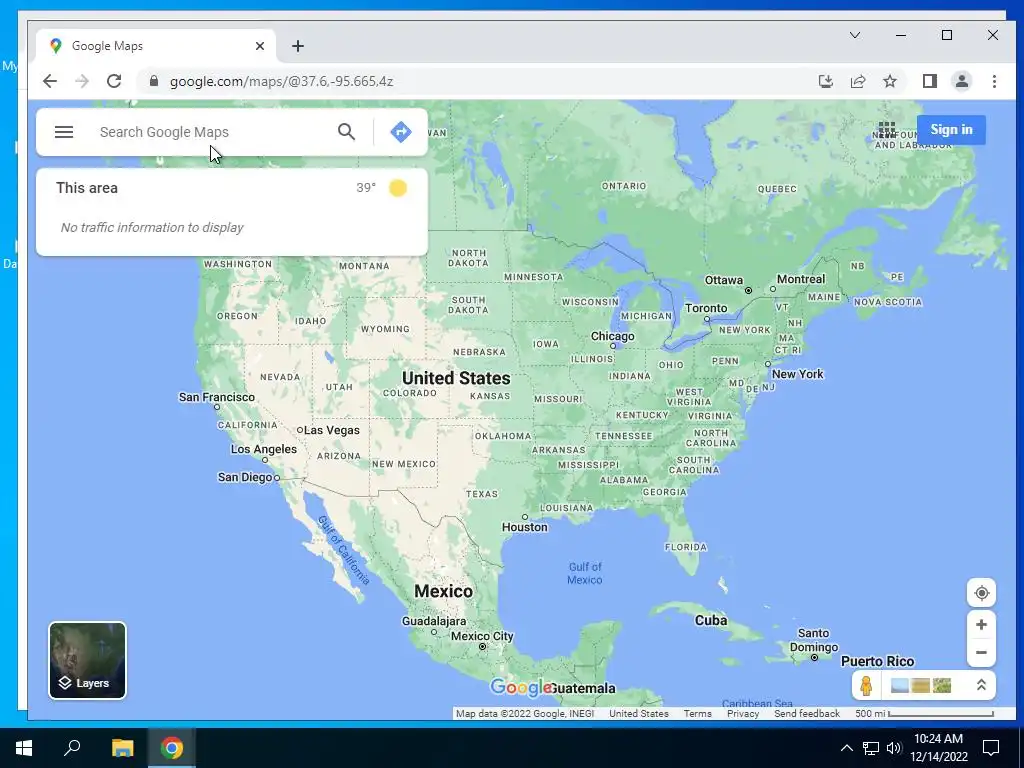1024x768 pixels.
Task: Click the 500 mi scale bar
Action: pos(924,714)
